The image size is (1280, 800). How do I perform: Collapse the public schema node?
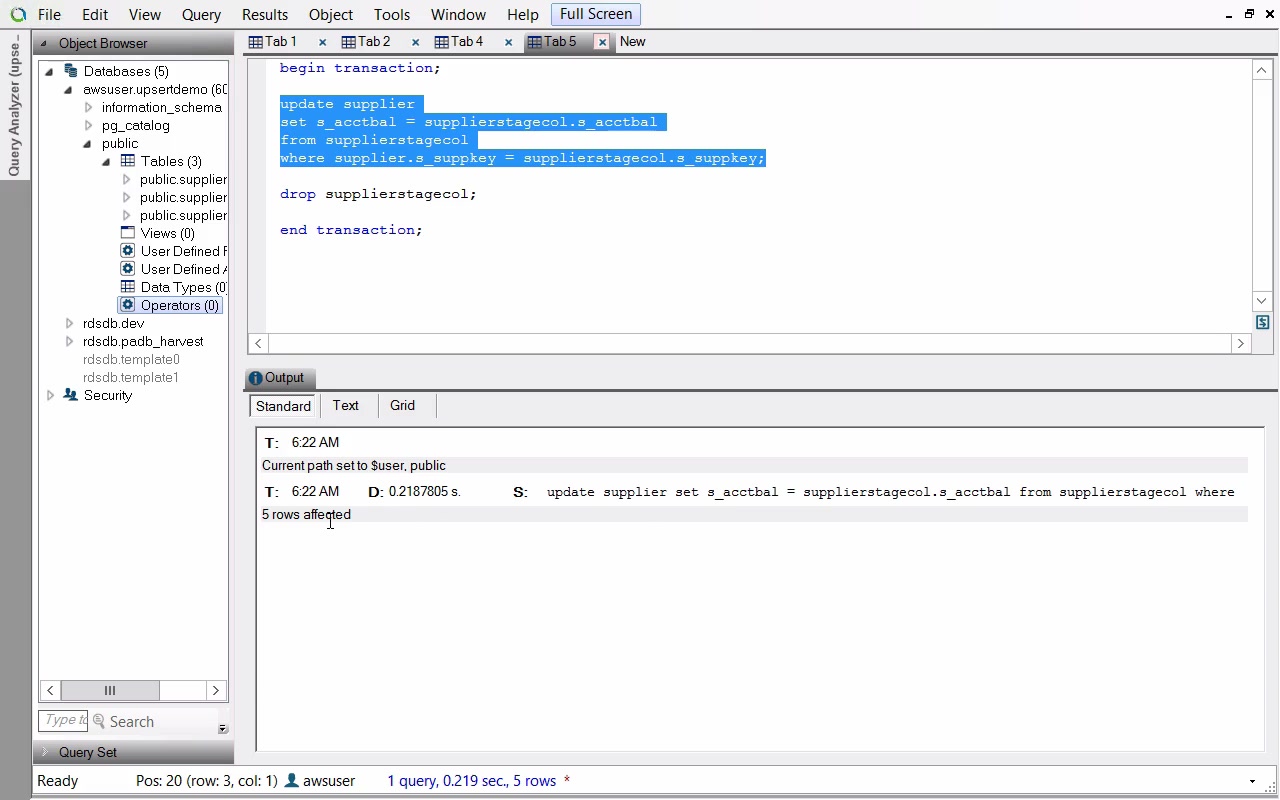tap(88, 143)
